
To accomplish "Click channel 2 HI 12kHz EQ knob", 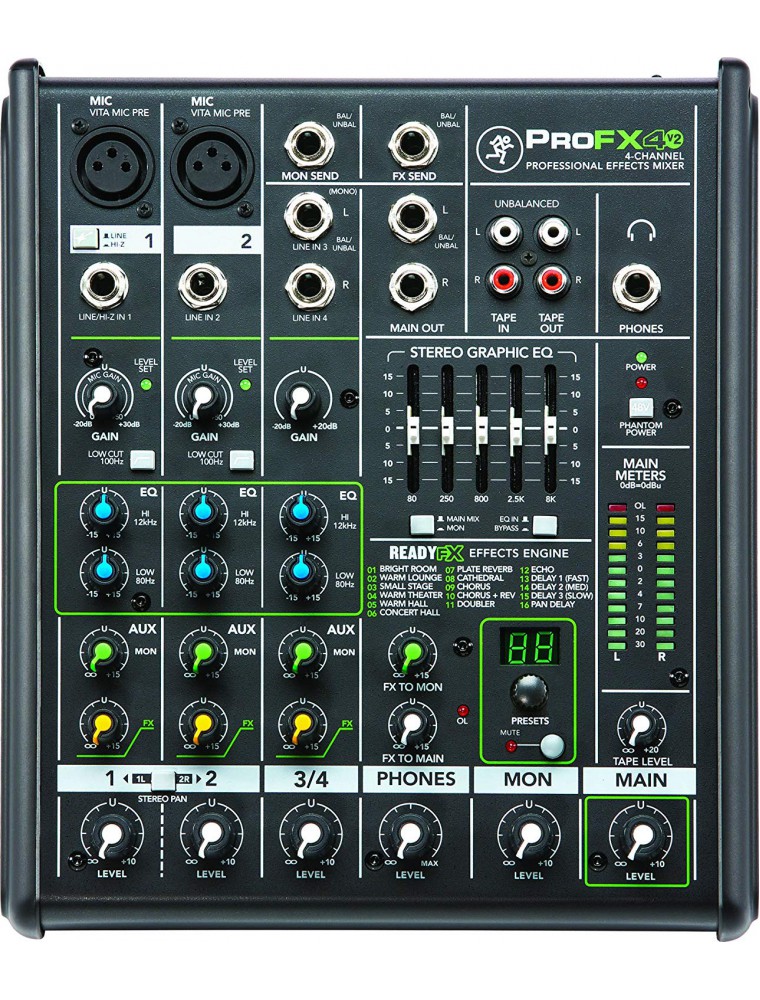I will (203, 510).
